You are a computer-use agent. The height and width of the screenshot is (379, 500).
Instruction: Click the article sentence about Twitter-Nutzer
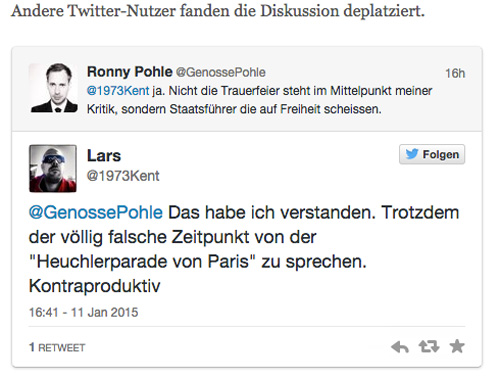point(218,11)
